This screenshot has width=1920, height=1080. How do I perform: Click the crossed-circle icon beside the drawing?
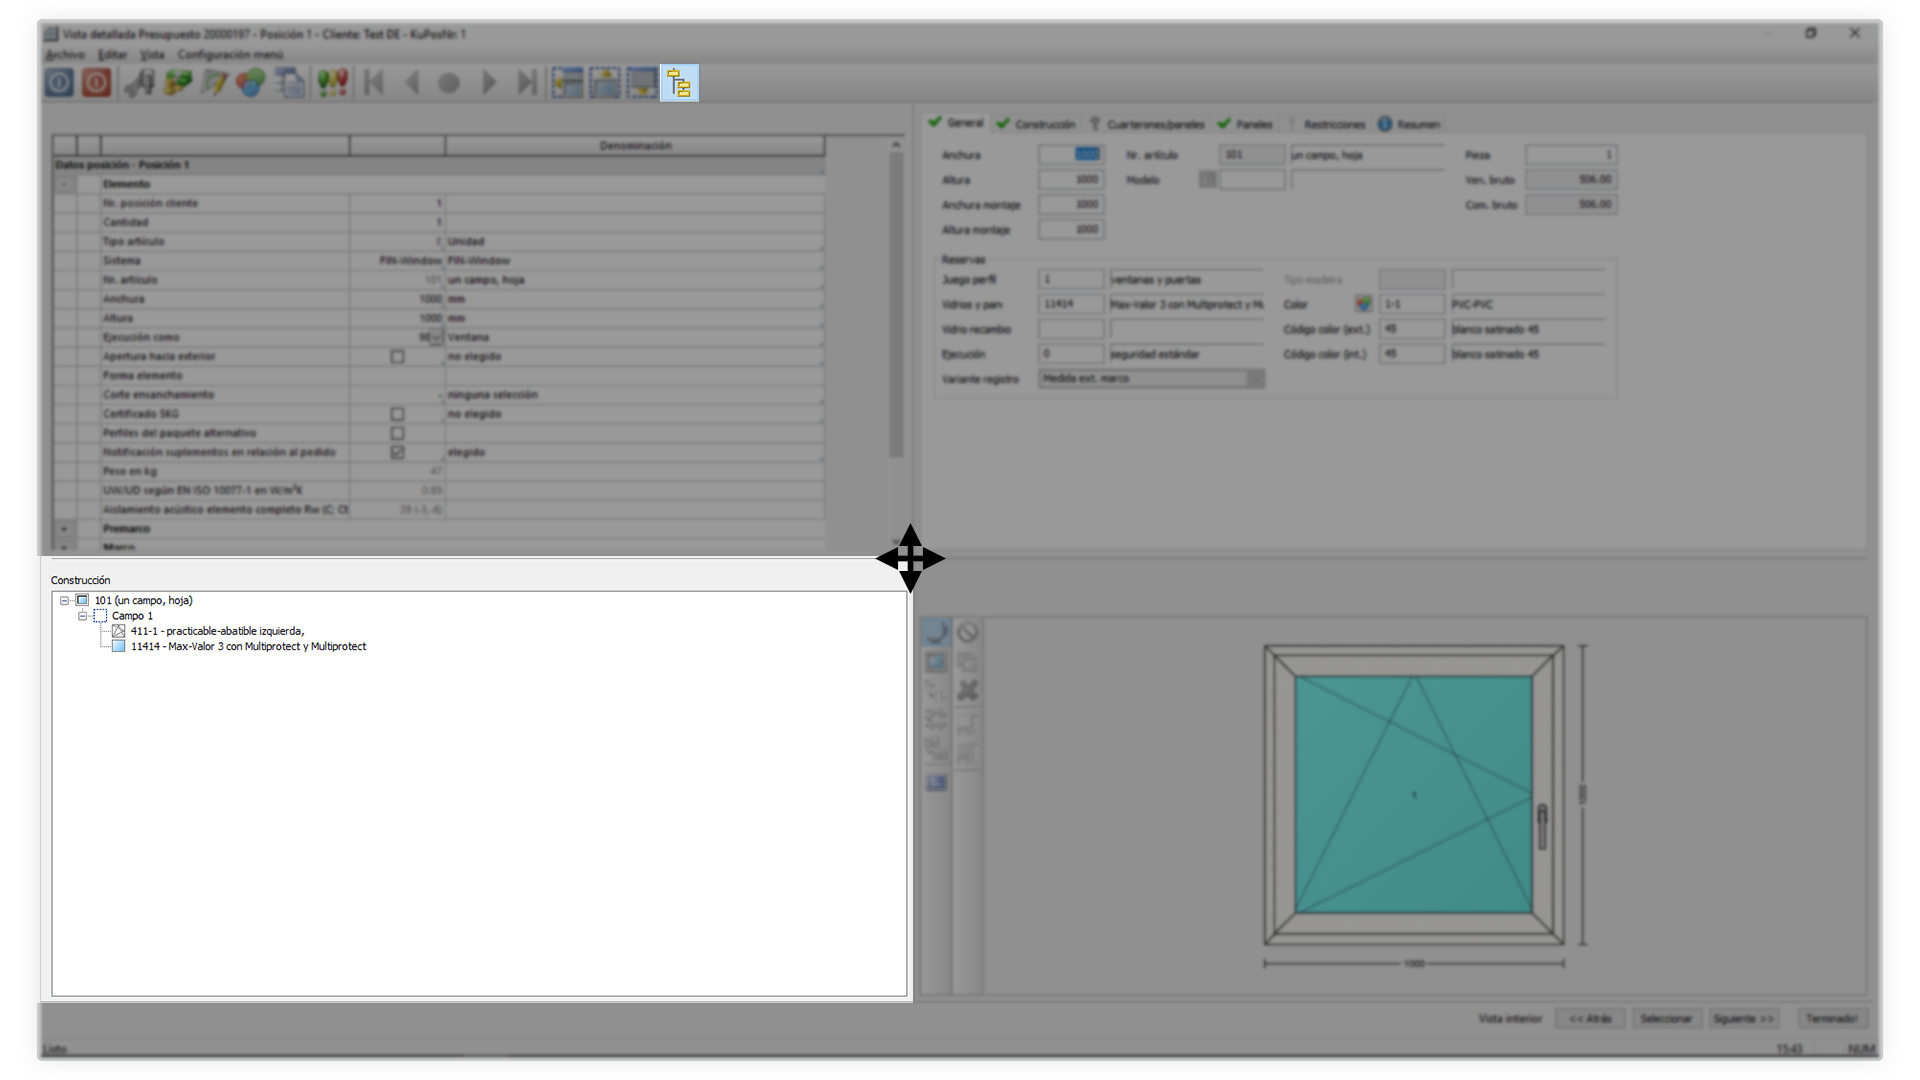pos(967,632)
